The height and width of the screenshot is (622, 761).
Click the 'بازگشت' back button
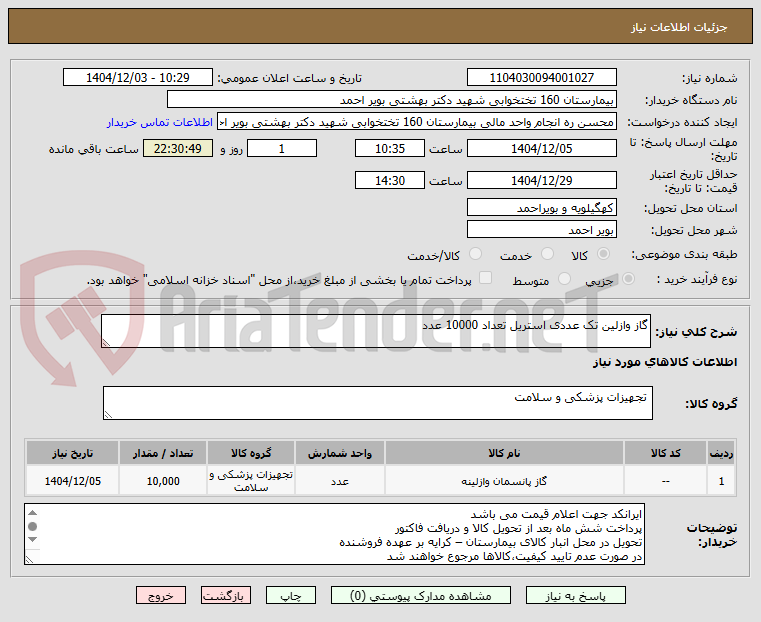point(226,595)
